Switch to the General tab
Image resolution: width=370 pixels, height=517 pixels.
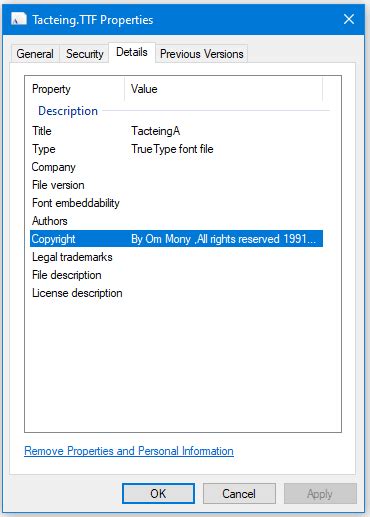tap(35, 54)
